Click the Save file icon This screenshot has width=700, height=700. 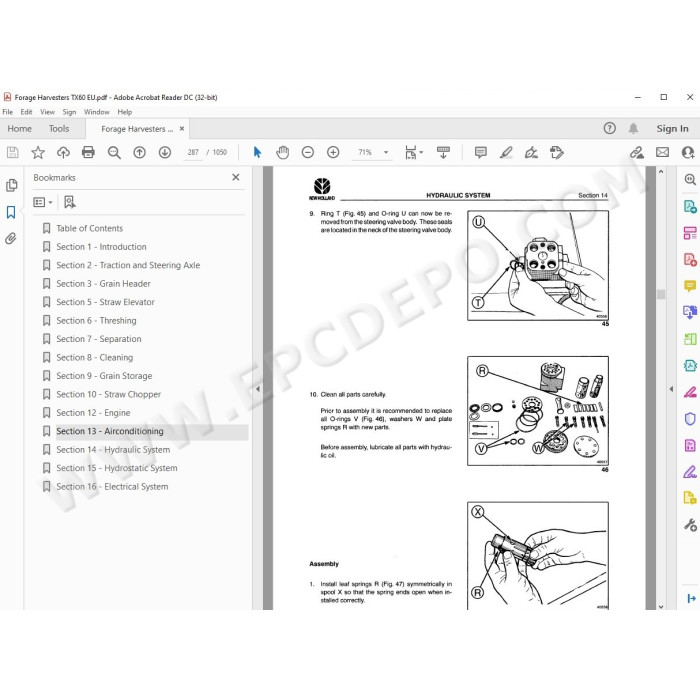12,153
